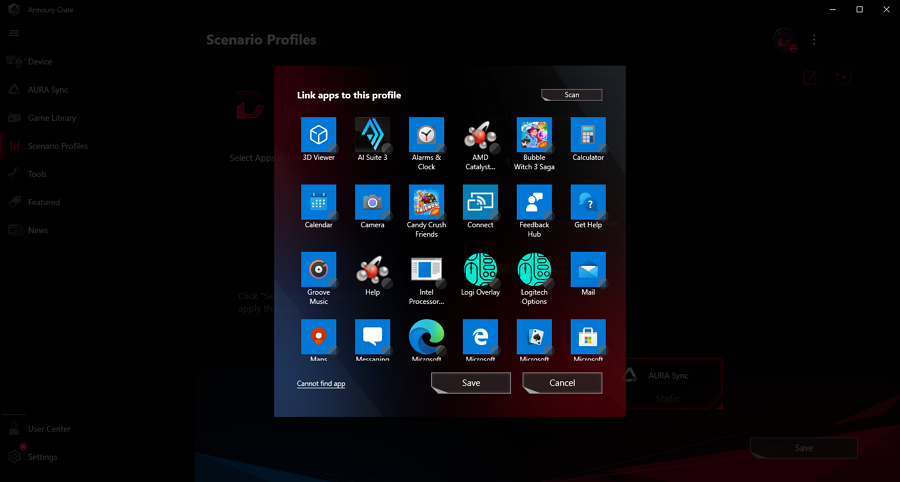Select the Calendar app icon

[319, 202]
